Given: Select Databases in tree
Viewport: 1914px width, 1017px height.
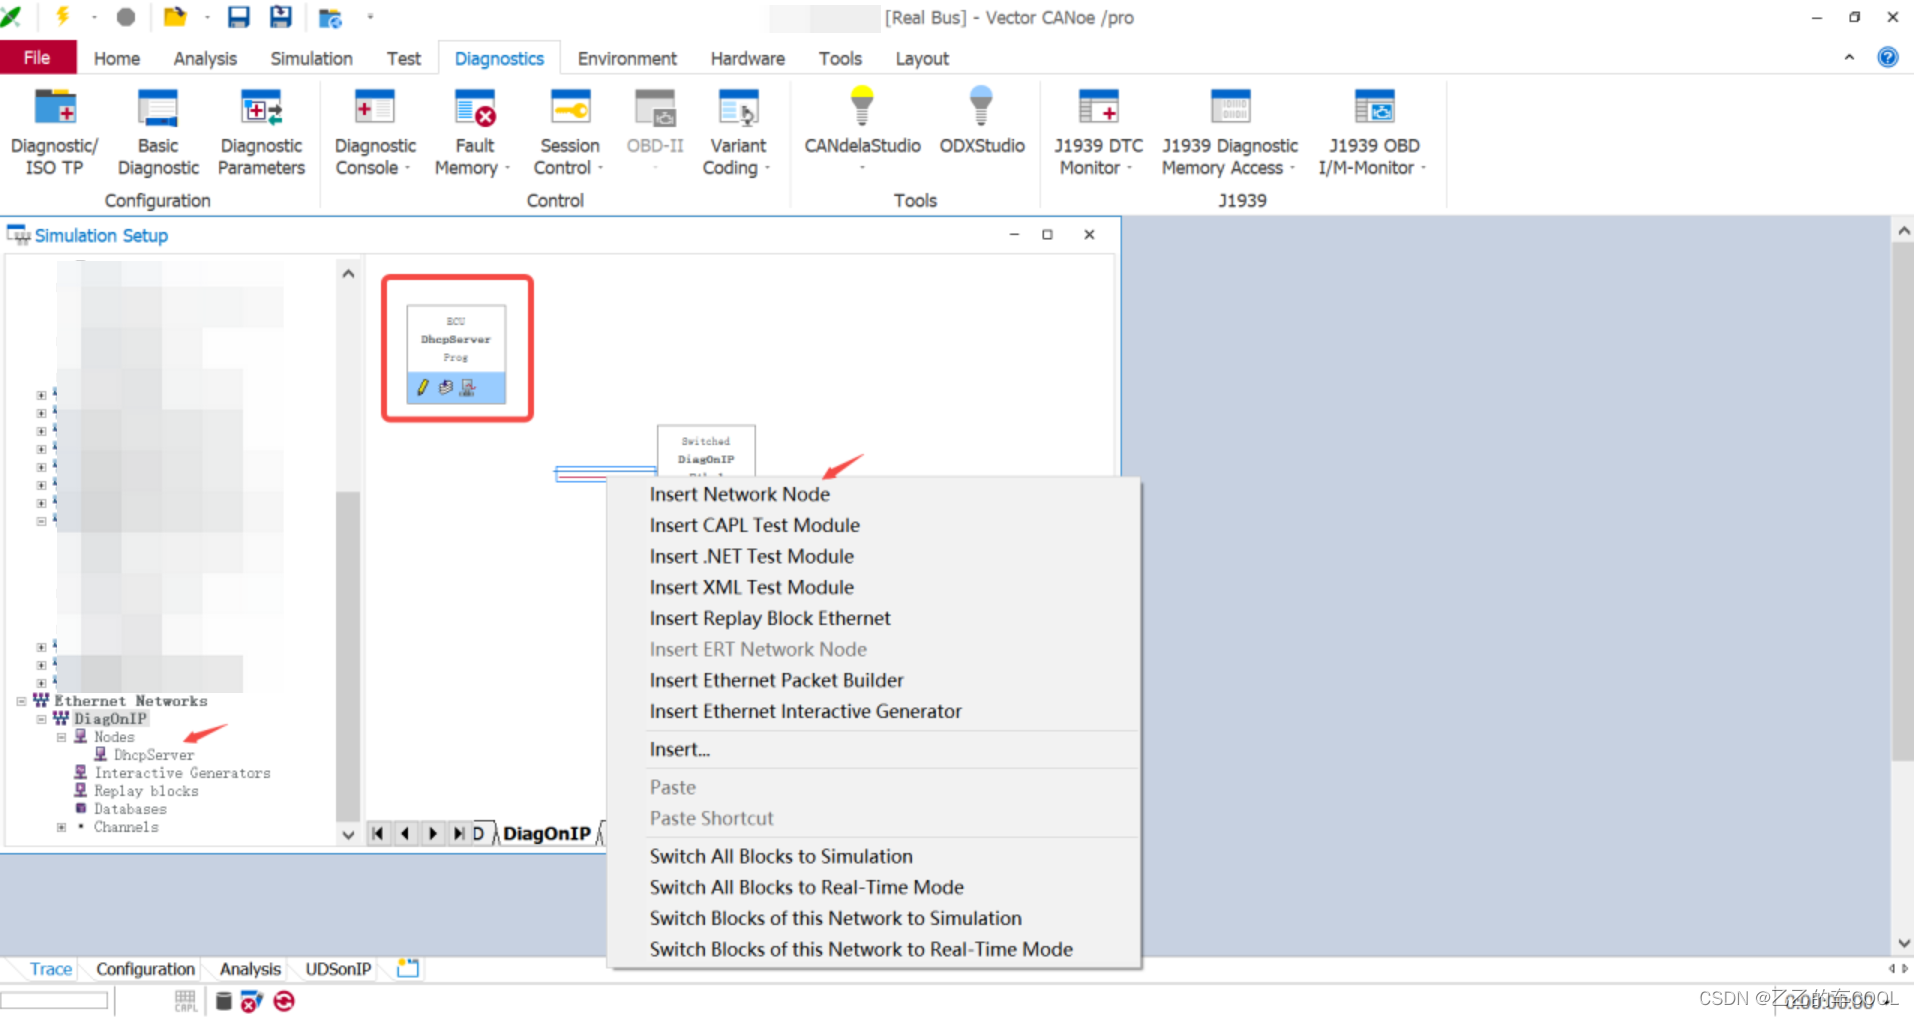Looking at the screenshot, I should pyautogui.click(x=130, y=809).
